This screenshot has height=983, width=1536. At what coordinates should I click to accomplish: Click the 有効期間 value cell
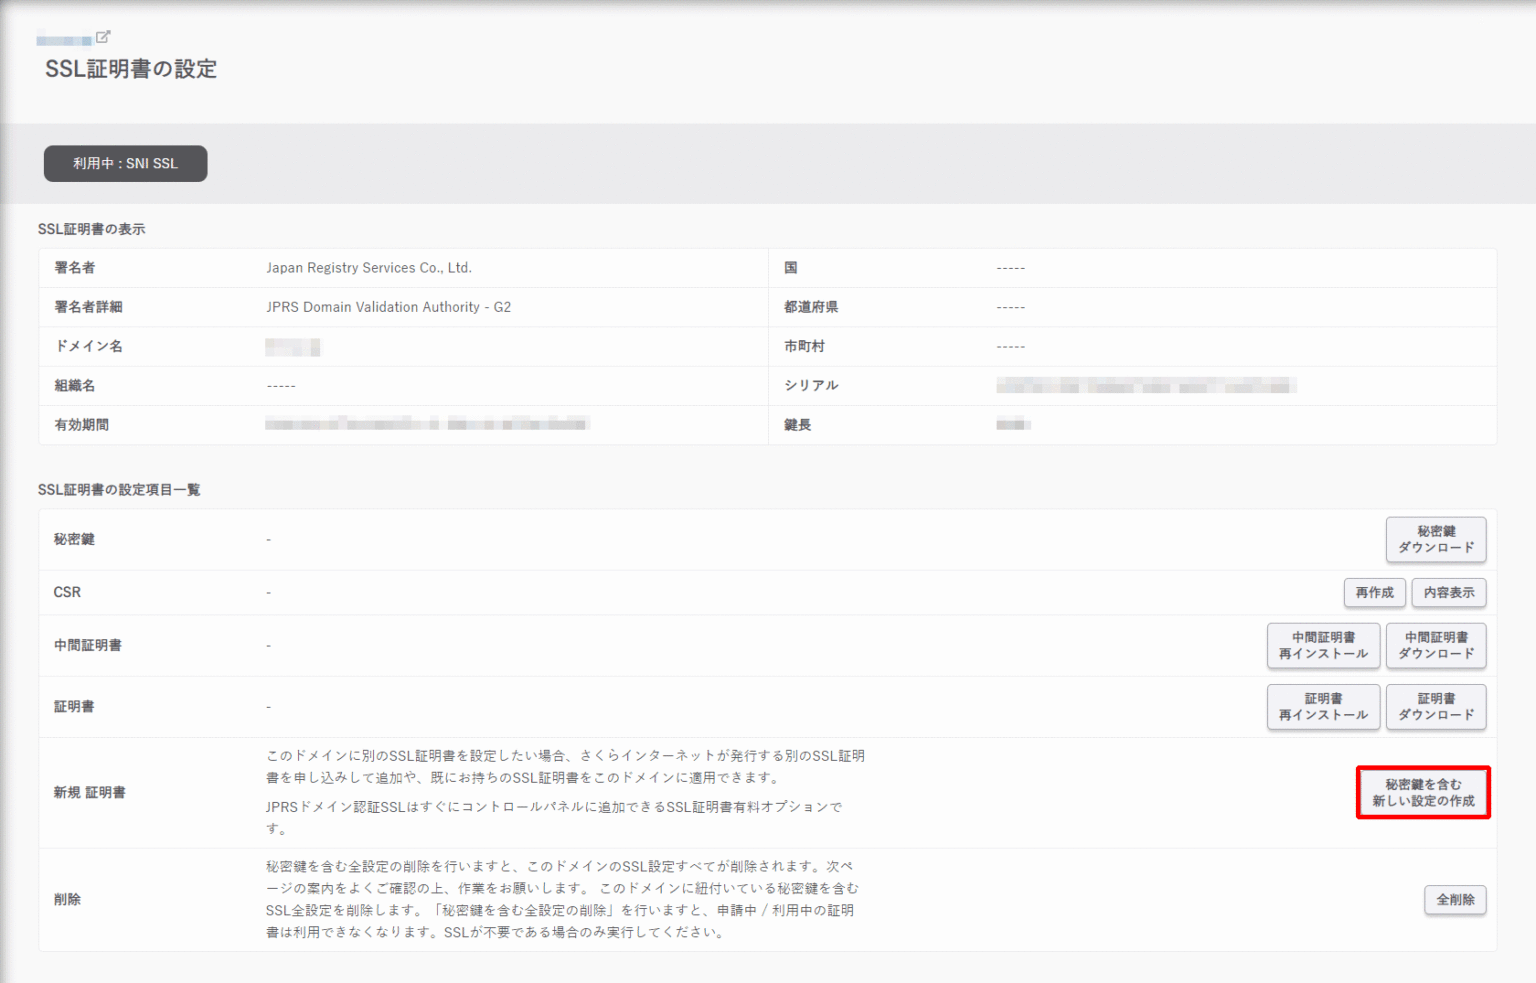pyautogui.click(x=425, y=423)
